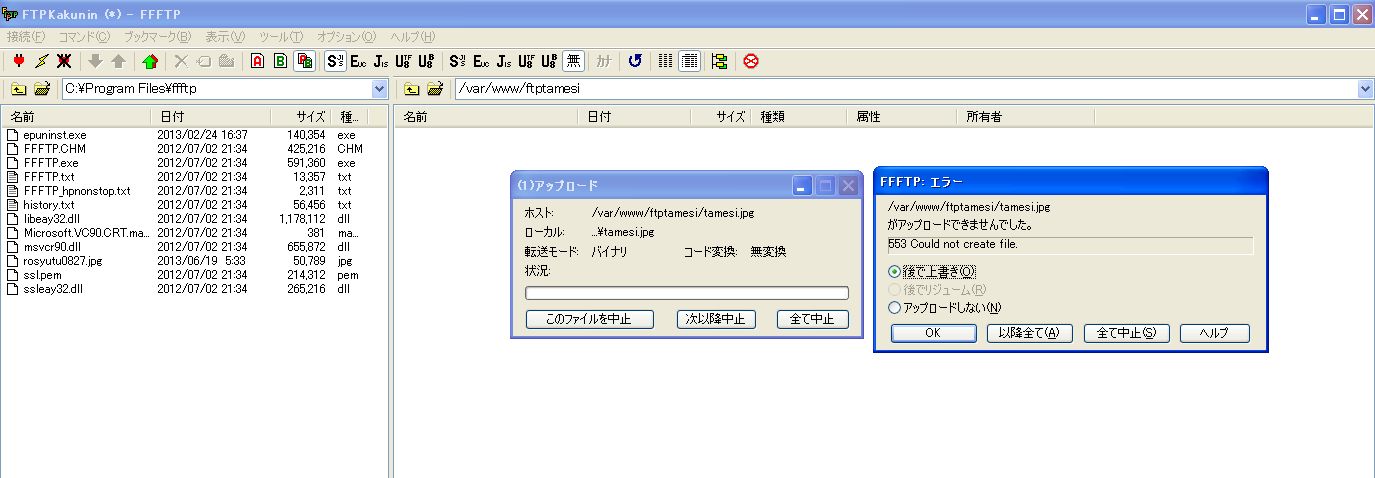Image resolution: width=1375 pixels, height=478 pixels.
Task: Switch to Binary transfer mode (B icon)
Action: pyautogui.click(x=281, y=61)
